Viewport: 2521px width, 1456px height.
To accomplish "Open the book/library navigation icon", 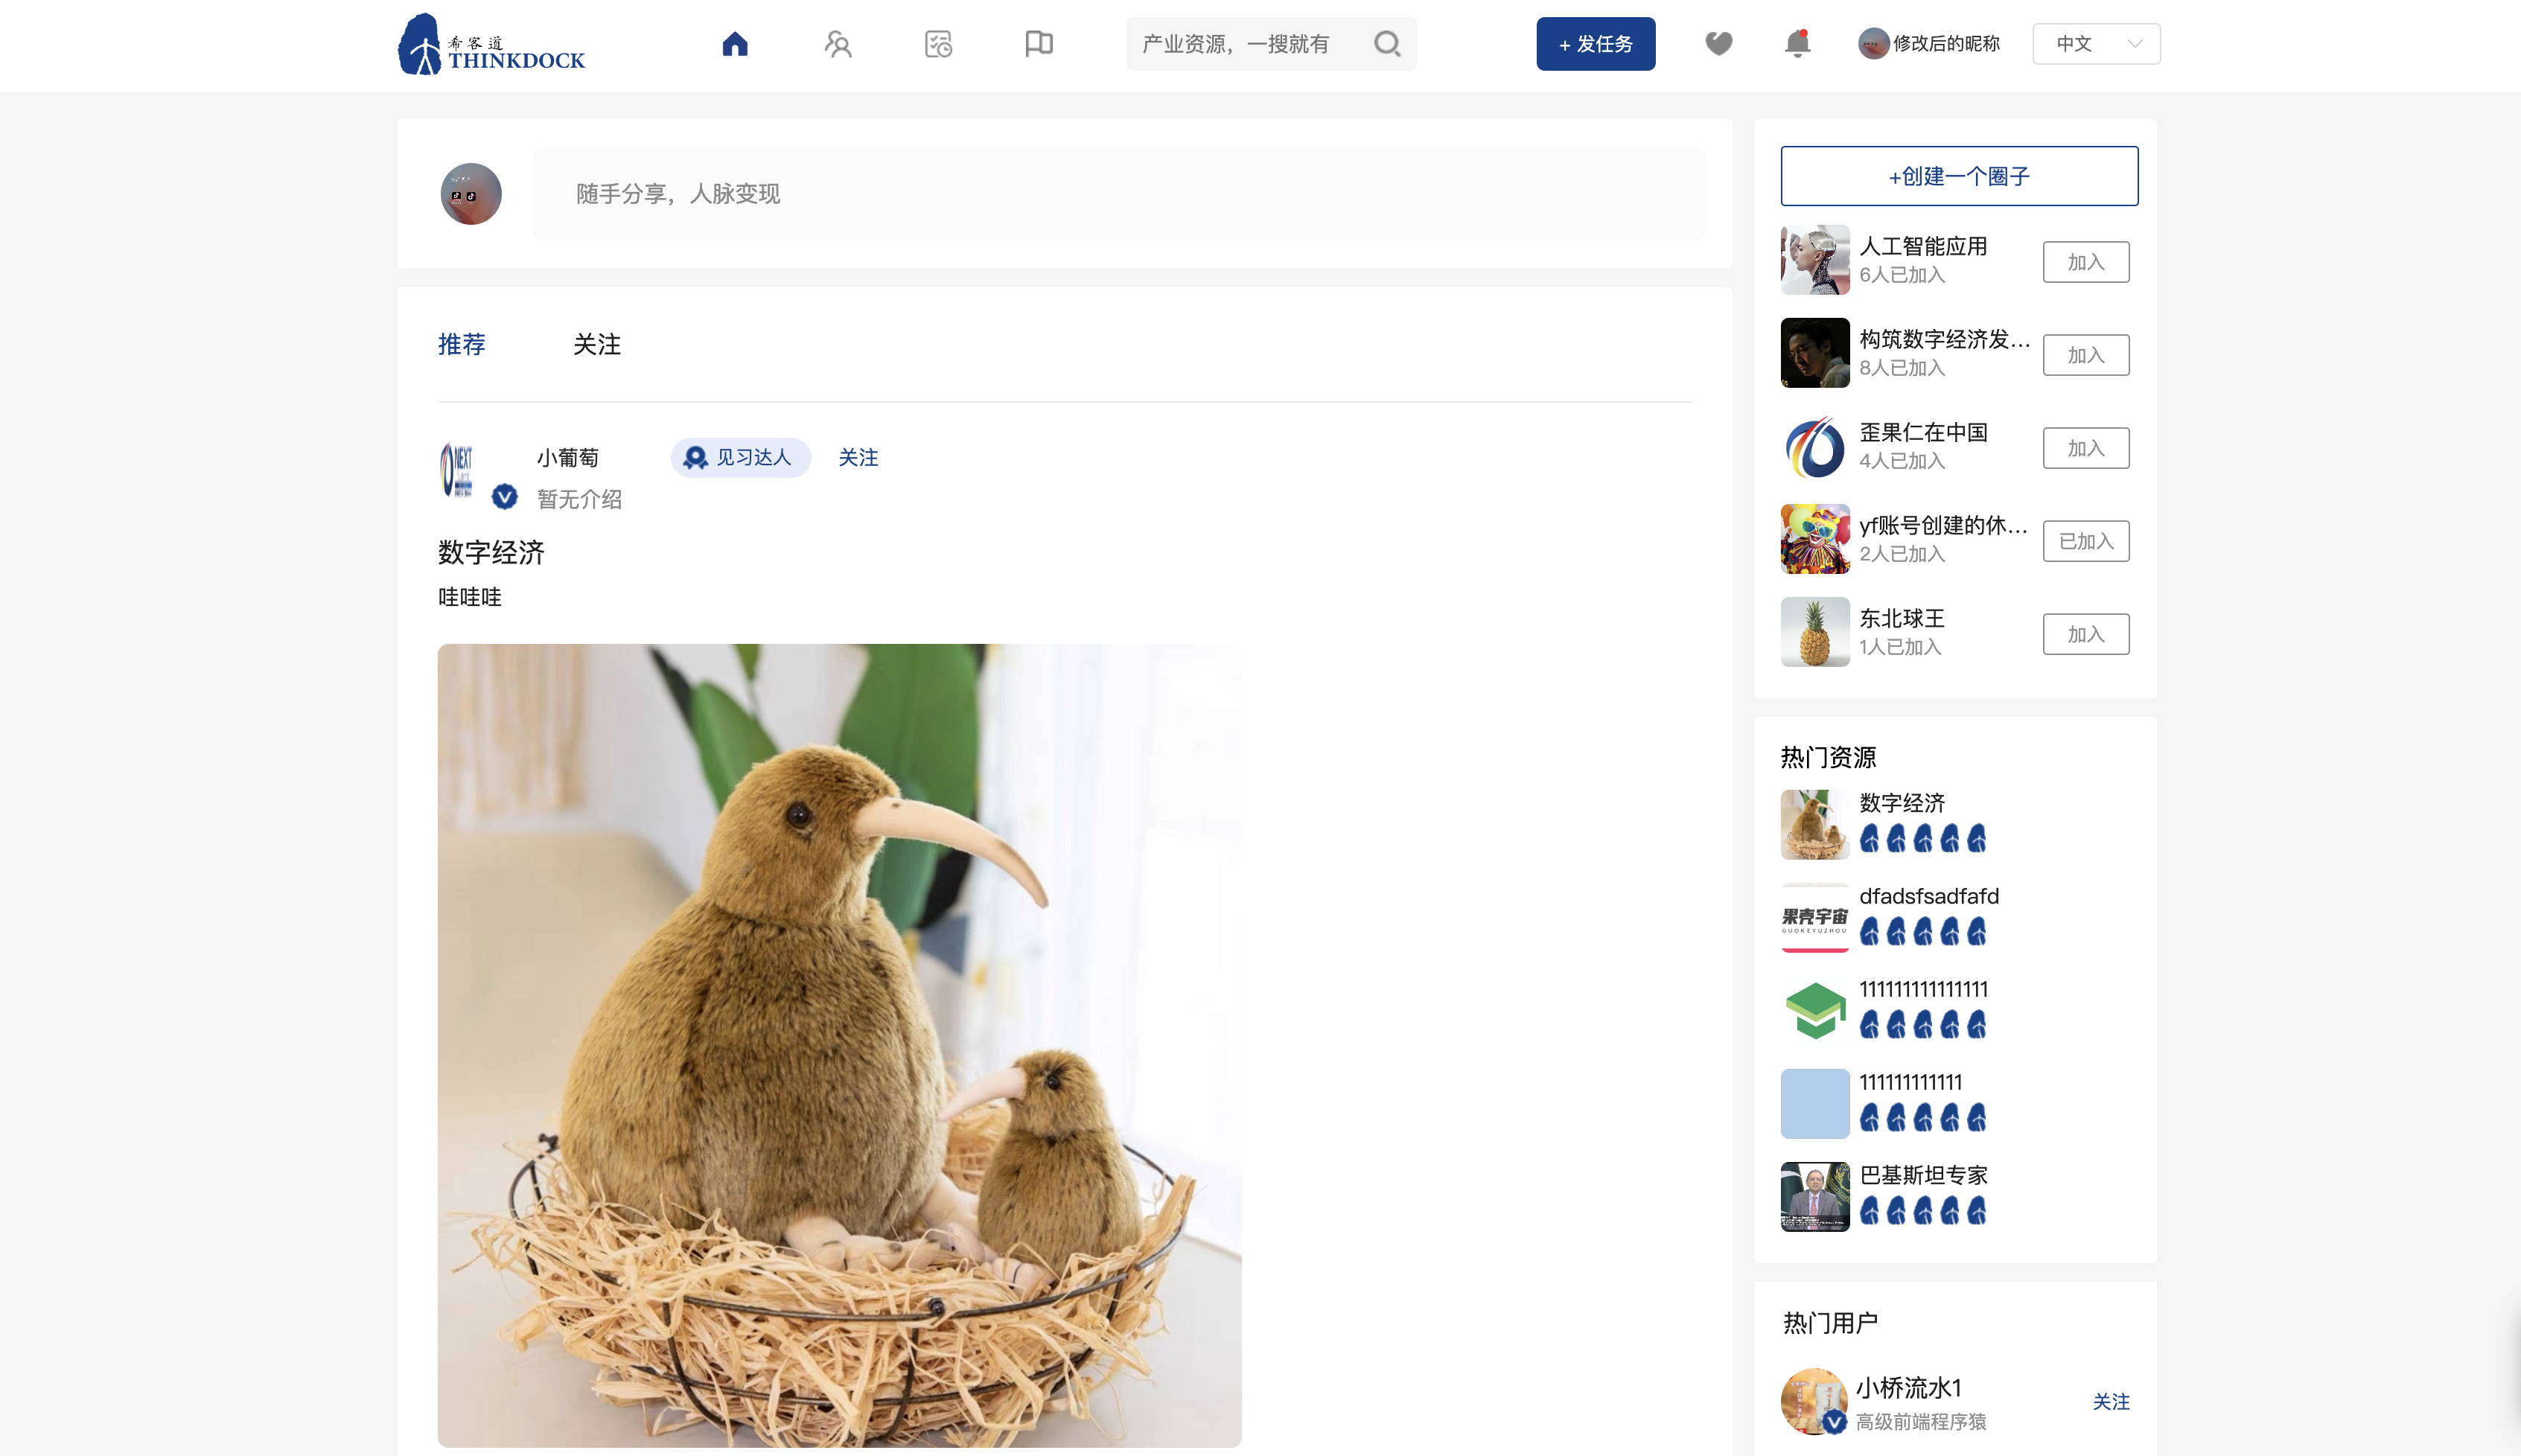I will [1039, 44].
